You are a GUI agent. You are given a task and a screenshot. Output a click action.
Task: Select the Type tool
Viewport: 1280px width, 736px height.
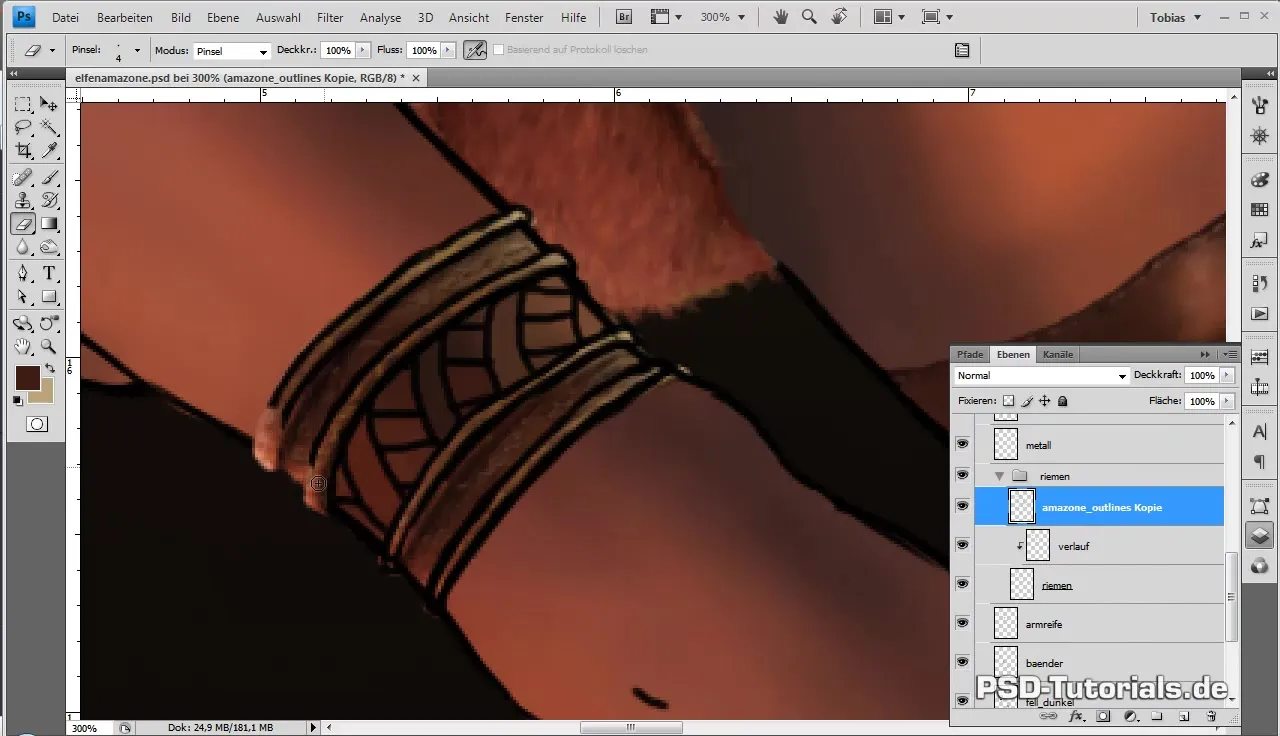49,274
